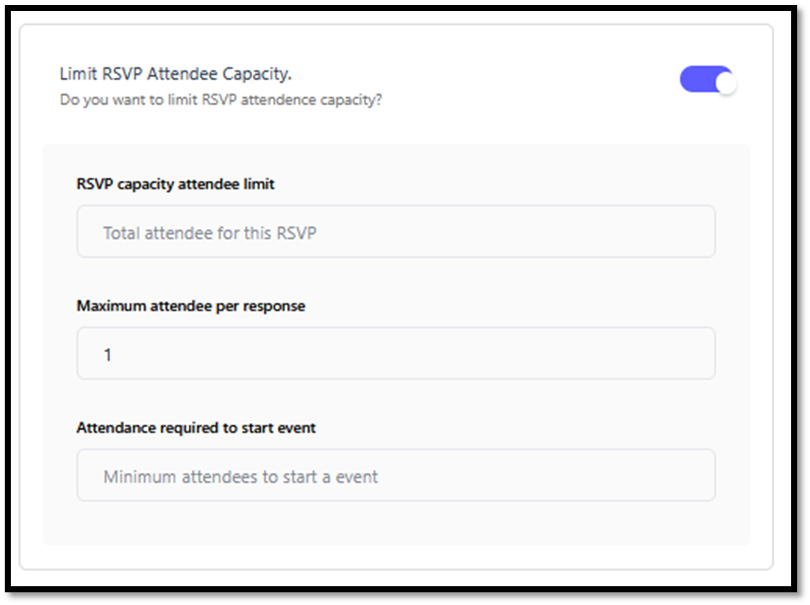
Task: Click "Total attendee for this RSVP" placeholder text
Action: click(x=210, y=233)
